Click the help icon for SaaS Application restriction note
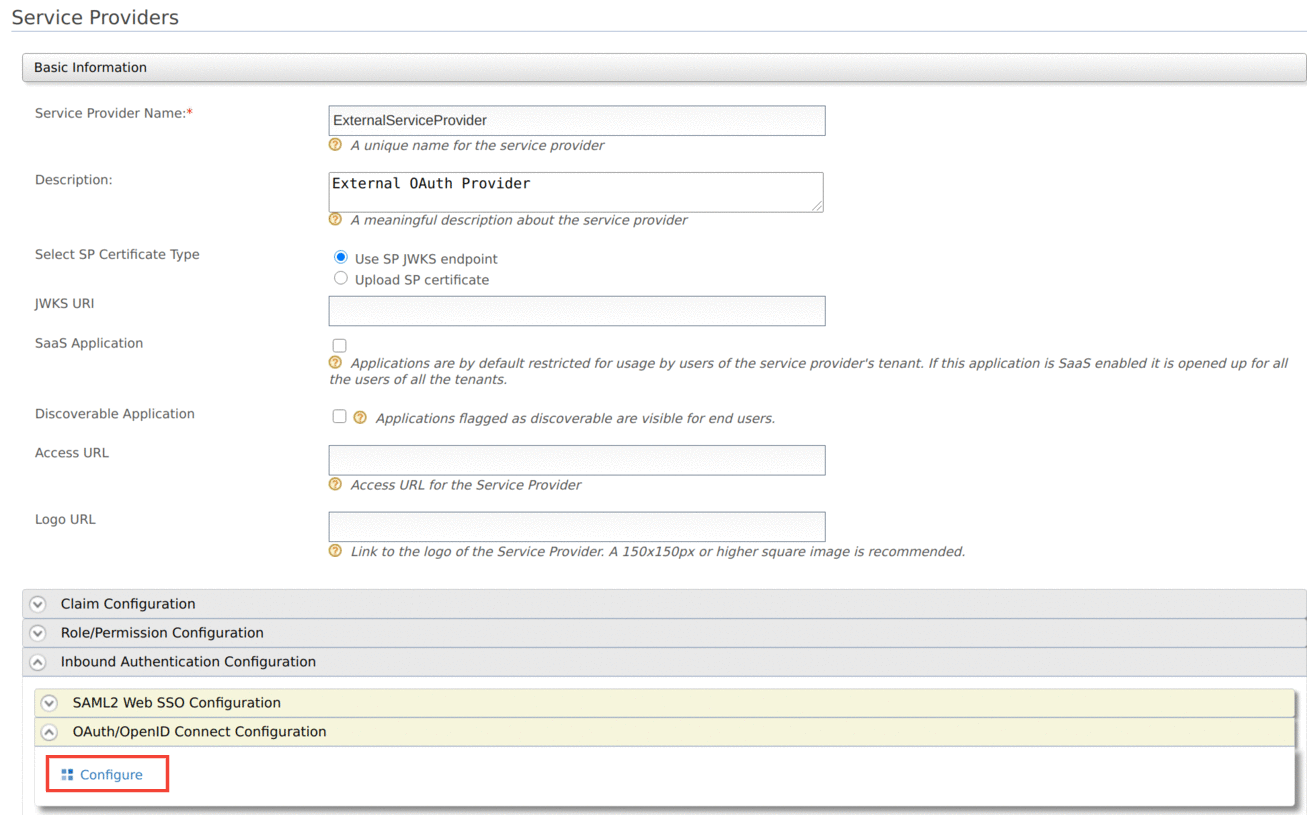This screenshot has height=815, width=1307. 335,363
